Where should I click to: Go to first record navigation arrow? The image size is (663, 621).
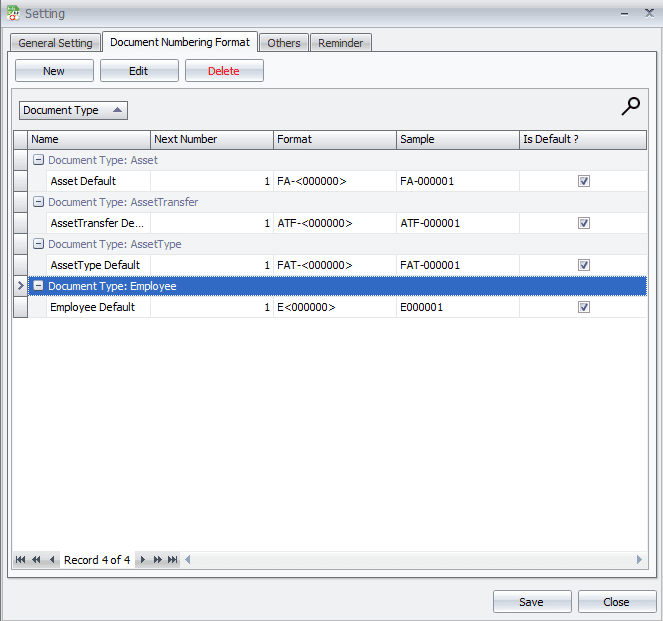coord(21,560)
